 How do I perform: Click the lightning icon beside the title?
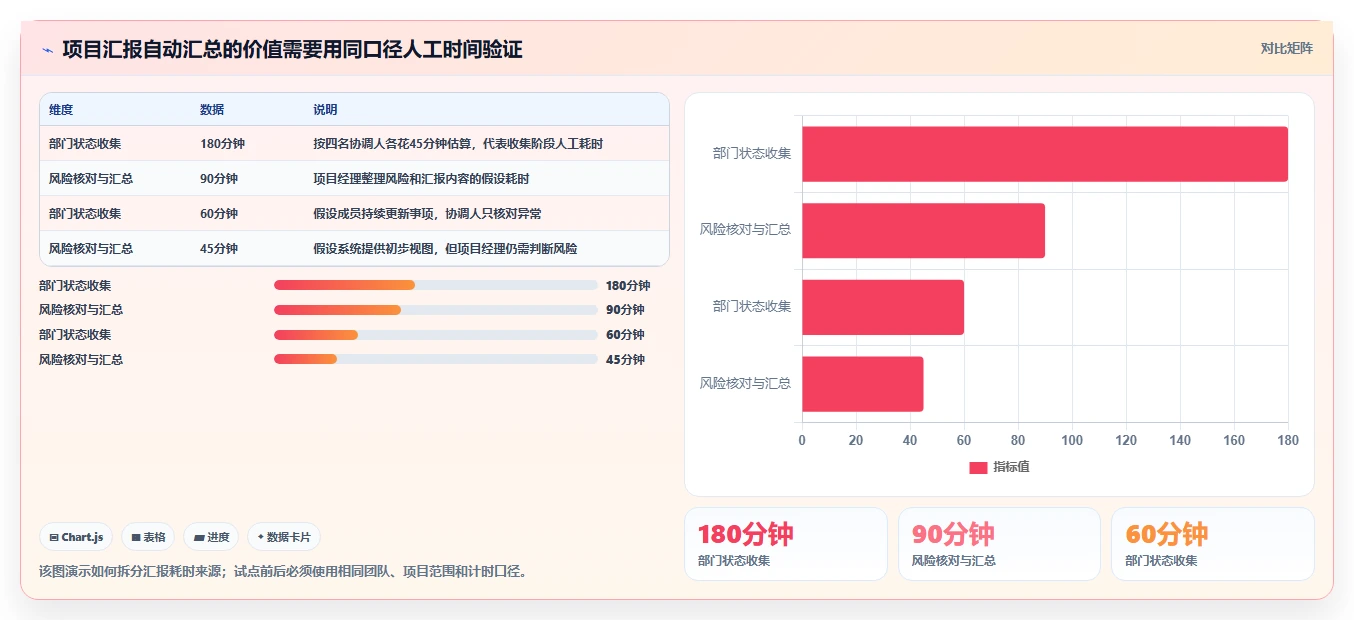[47, 50]
